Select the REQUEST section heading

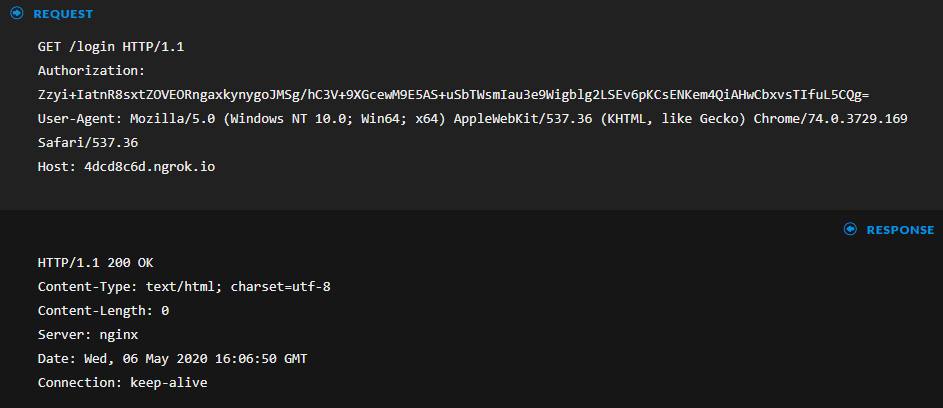63,14
